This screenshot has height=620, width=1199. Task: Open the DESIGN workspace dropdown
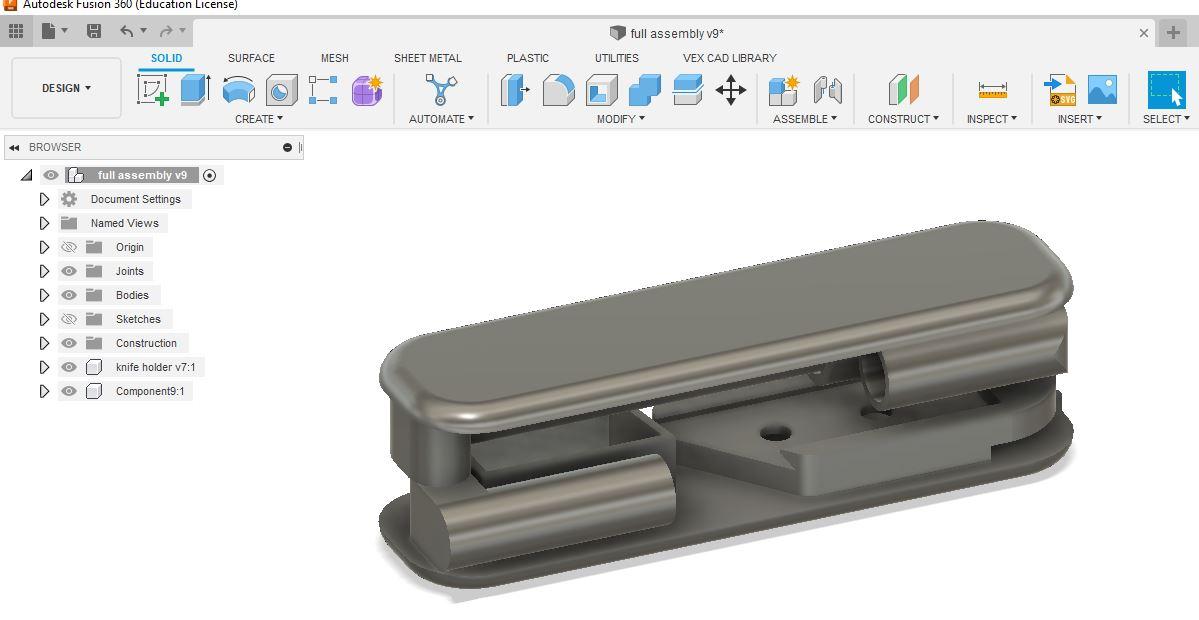point(67,88)
